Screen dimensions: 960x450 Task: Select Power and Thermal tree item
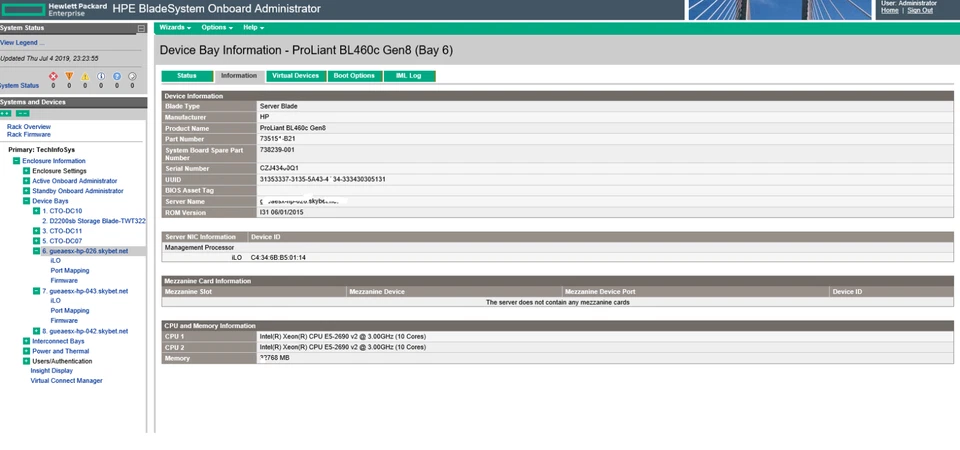click(x=61, y=351)
